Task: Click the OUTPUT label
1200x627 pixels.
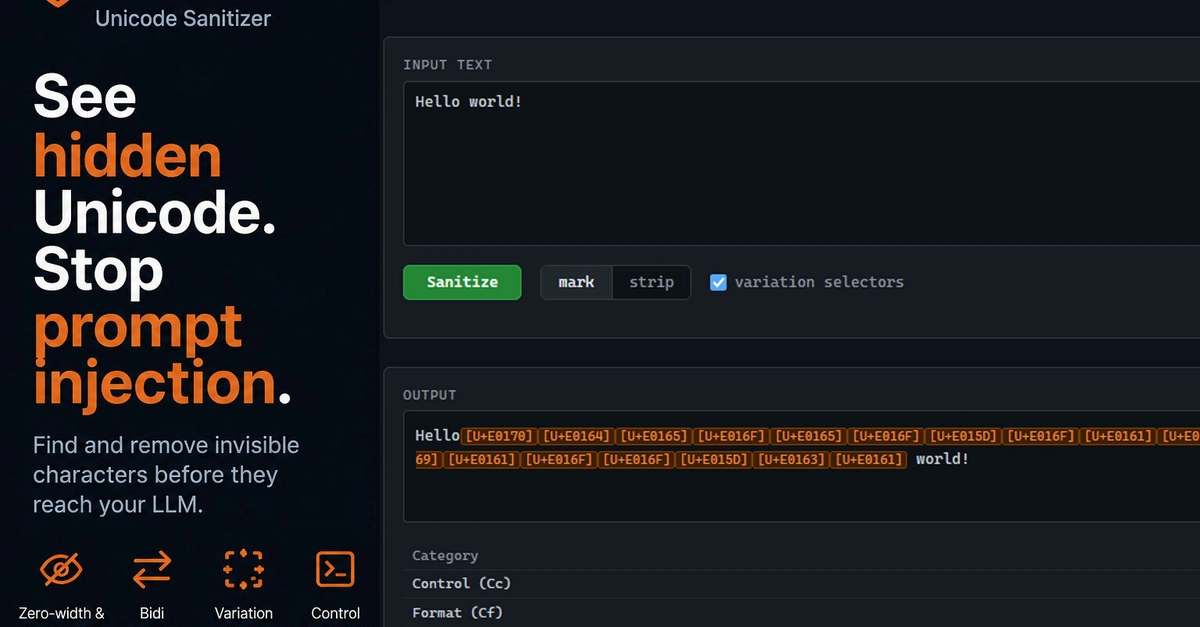Action: pyautogui.click(x=429, y=395)
